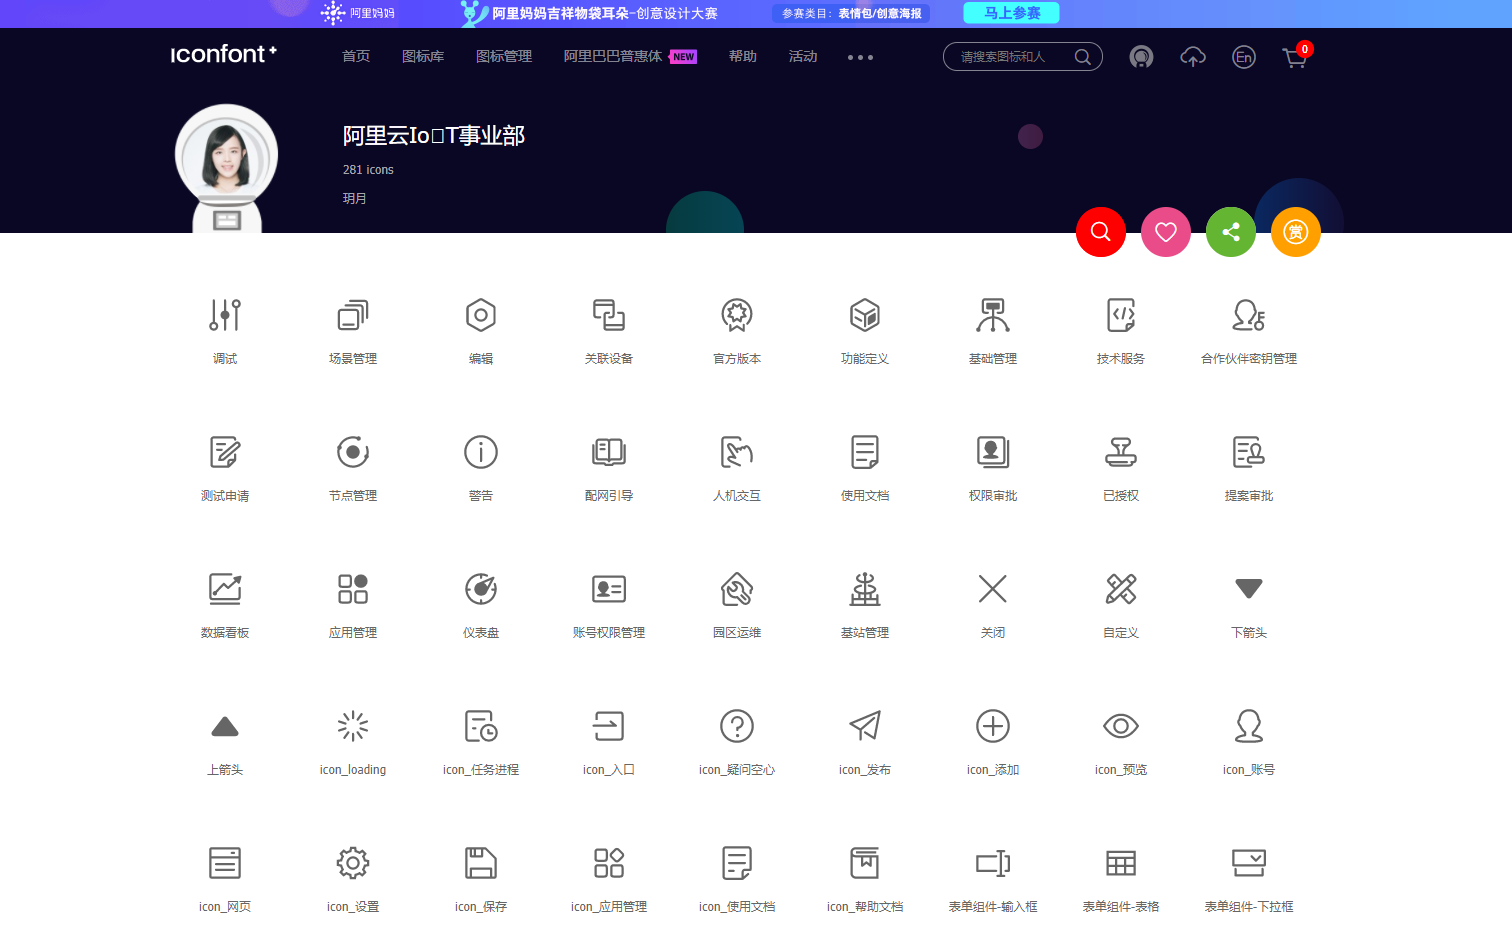Select the icon_设置 gear icon
The image size is (1512, 941).
(352, 863)
